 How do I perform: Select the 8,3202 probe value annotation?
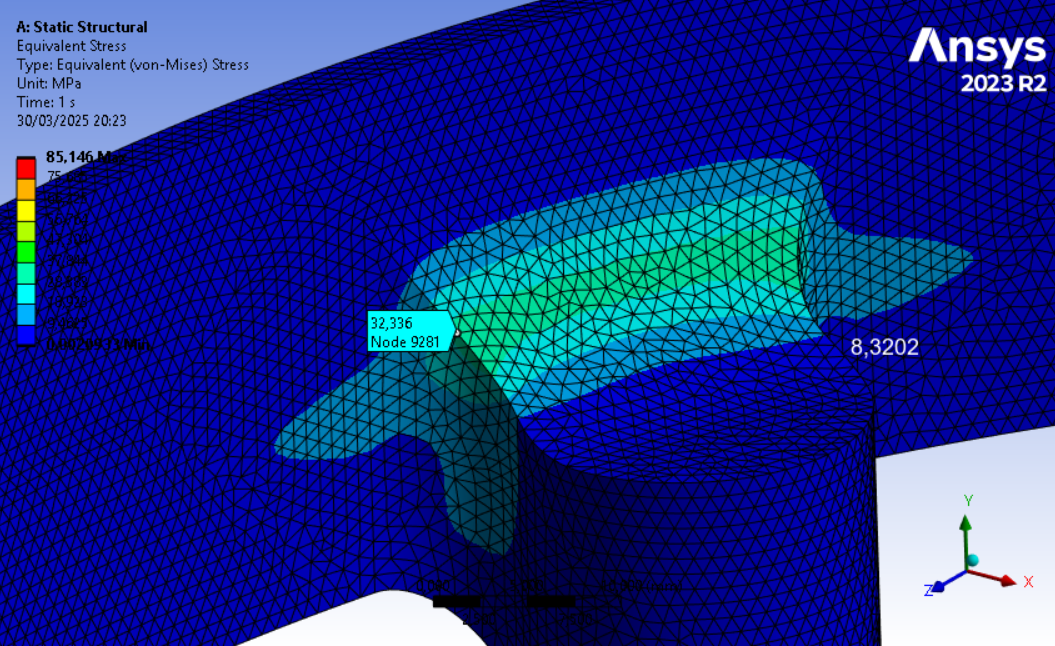coord(884,348)
